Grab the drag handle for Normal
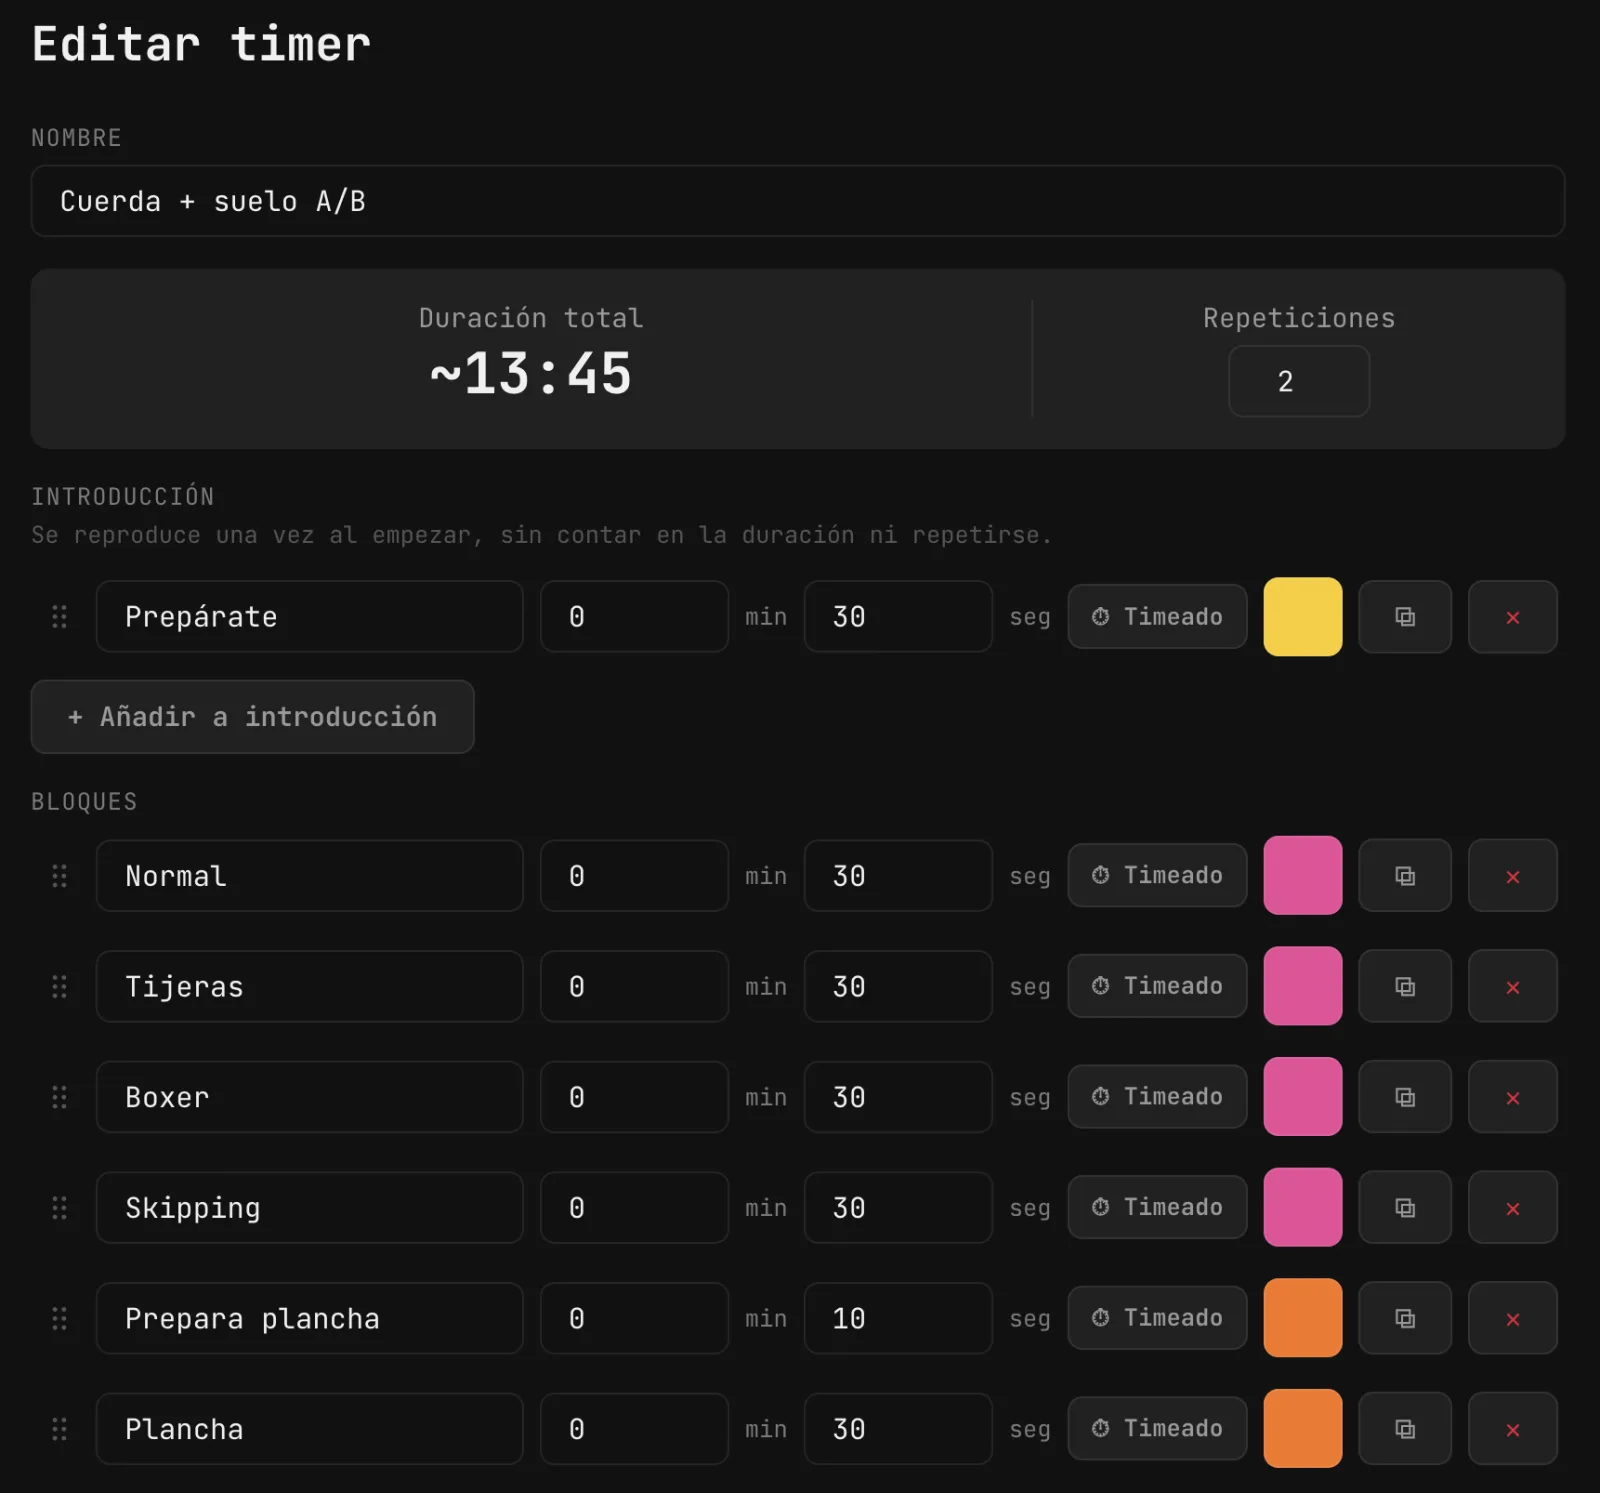The image size is (1600, 1493). tap(60, 876)
